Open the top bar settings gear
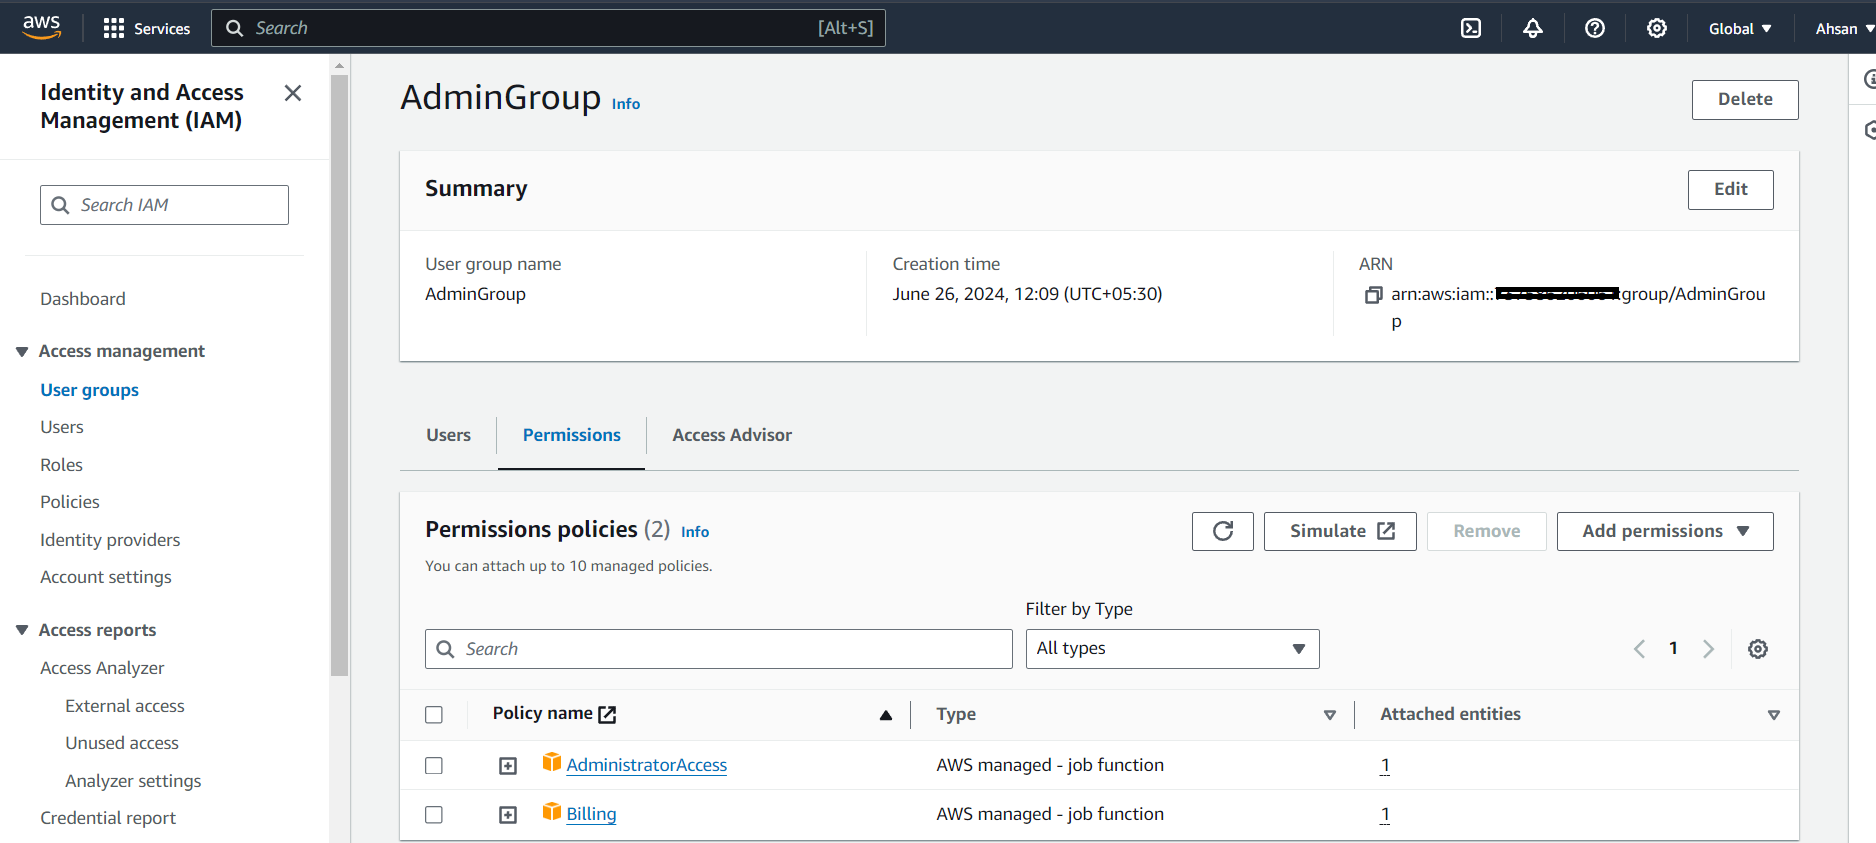1876x843 pixels. (x=1657, y=28)
